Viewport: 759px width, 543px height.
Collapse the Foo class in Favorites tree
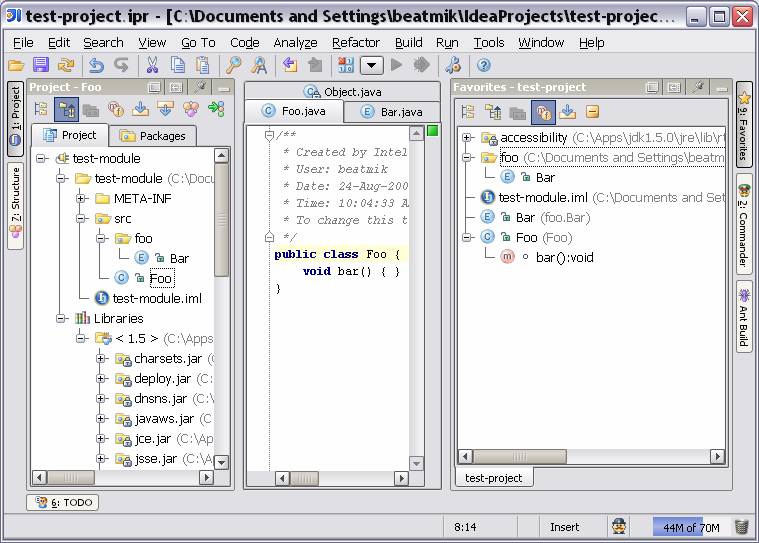coord(467,237)
